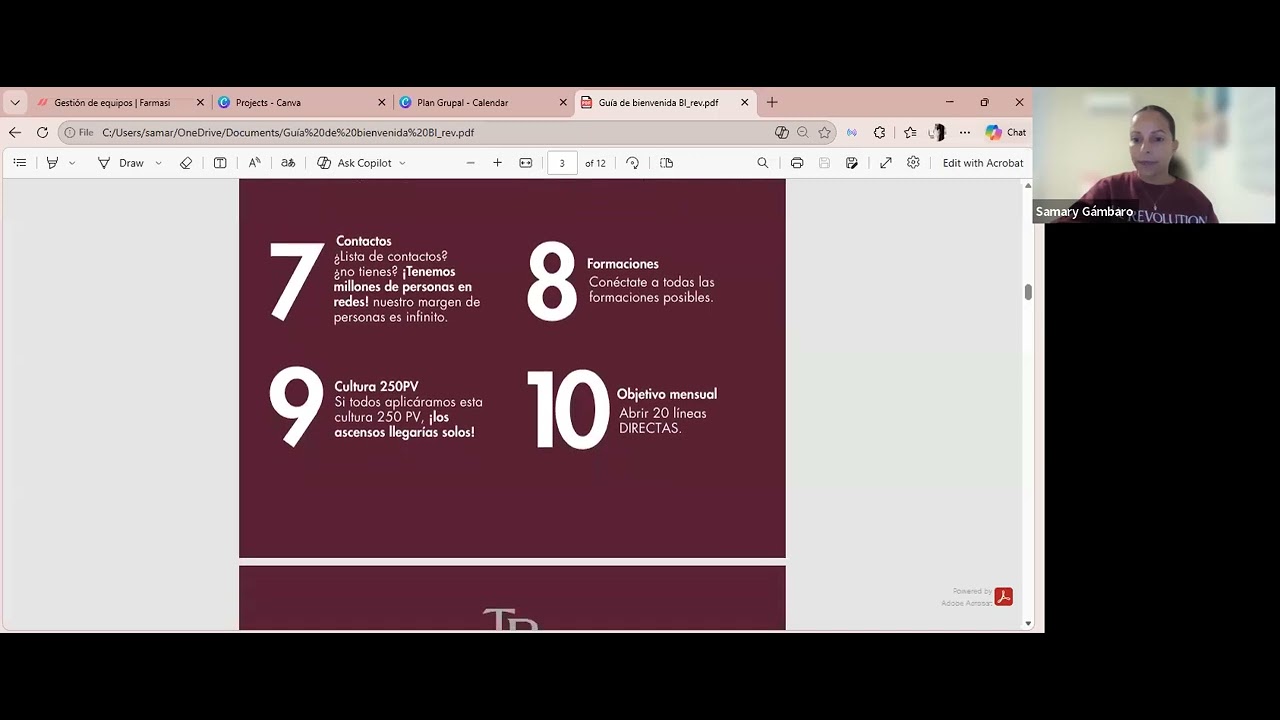This screenshot has width=1280, height=720.
Task: Close the Projects - Canva tab
Action: tap(381, 102)
